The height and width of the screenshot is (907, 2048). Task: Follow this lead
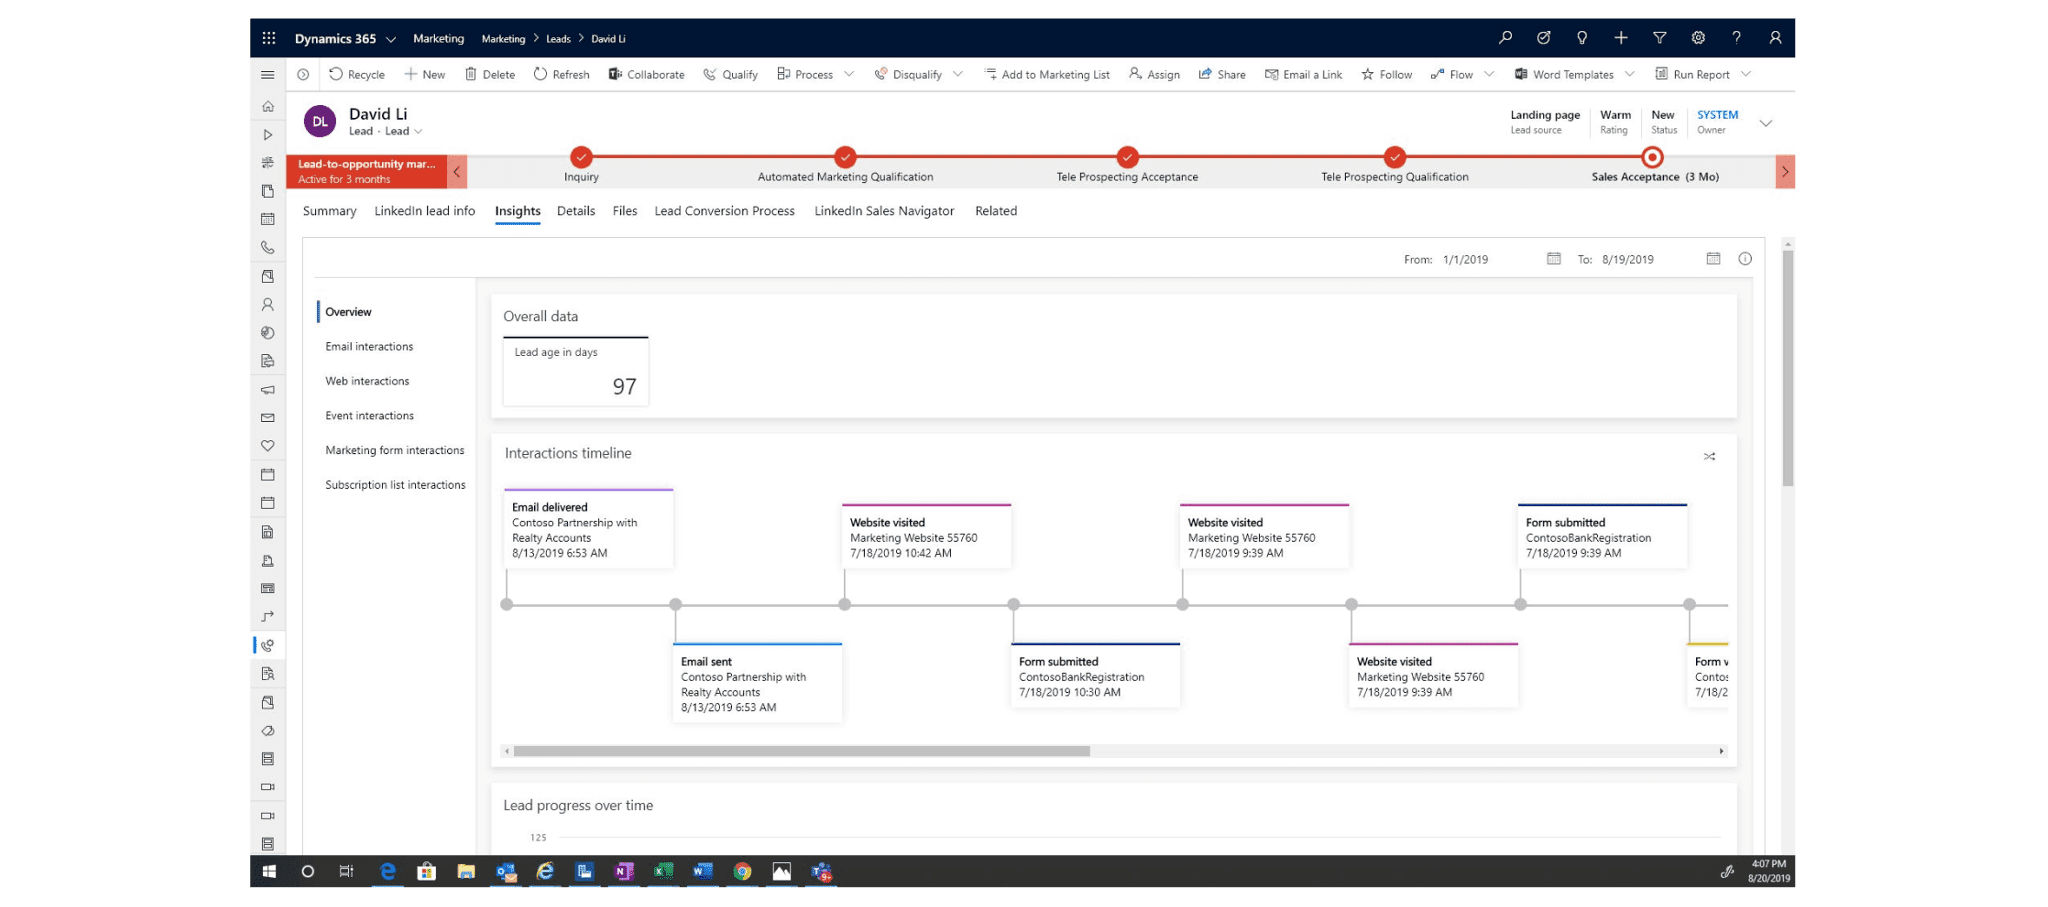click(1386, 75)
